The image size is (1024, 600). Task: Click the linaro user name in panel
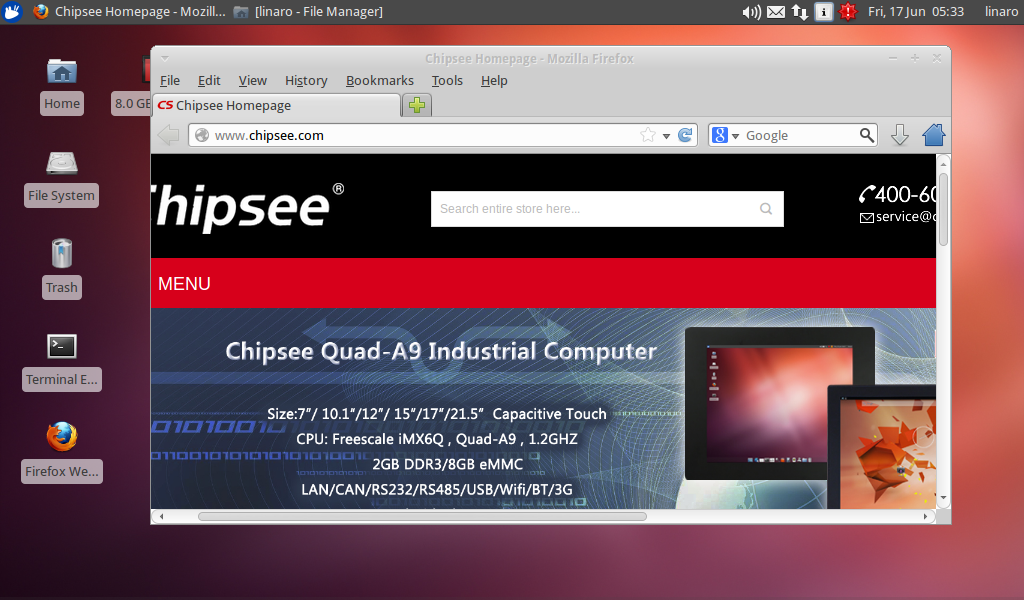[x=1001, y=12]
